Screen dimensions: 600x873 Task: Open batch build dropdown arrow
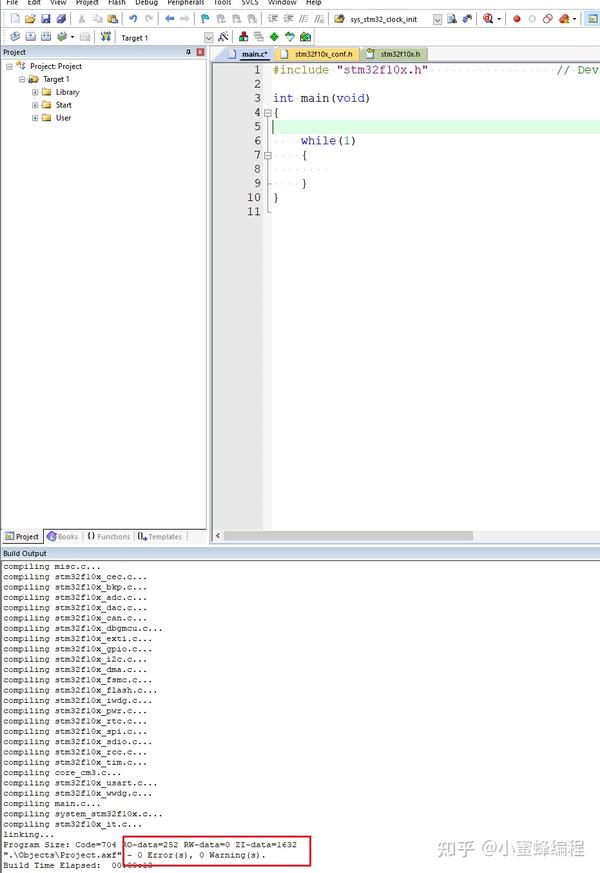click(x=72, y=37)
